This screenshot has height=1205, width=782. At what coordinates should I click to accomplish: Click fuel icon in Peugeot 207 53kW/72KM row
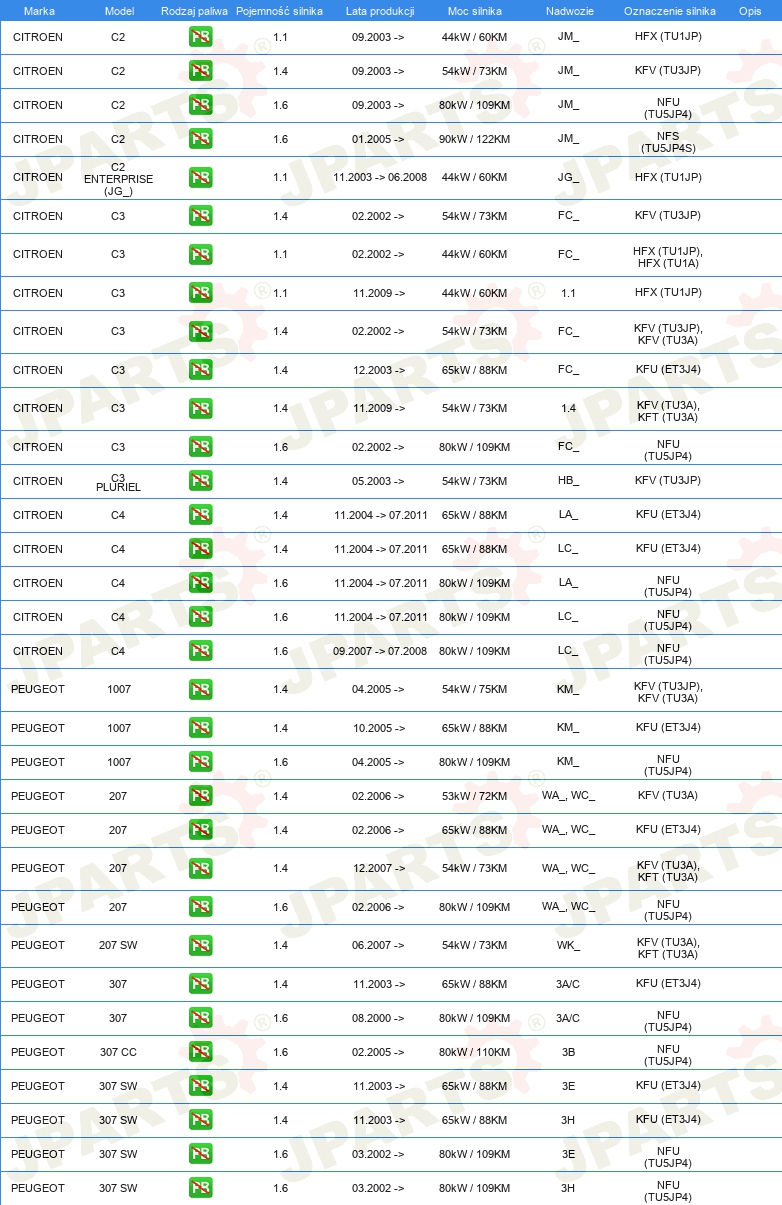coord(200,796)
